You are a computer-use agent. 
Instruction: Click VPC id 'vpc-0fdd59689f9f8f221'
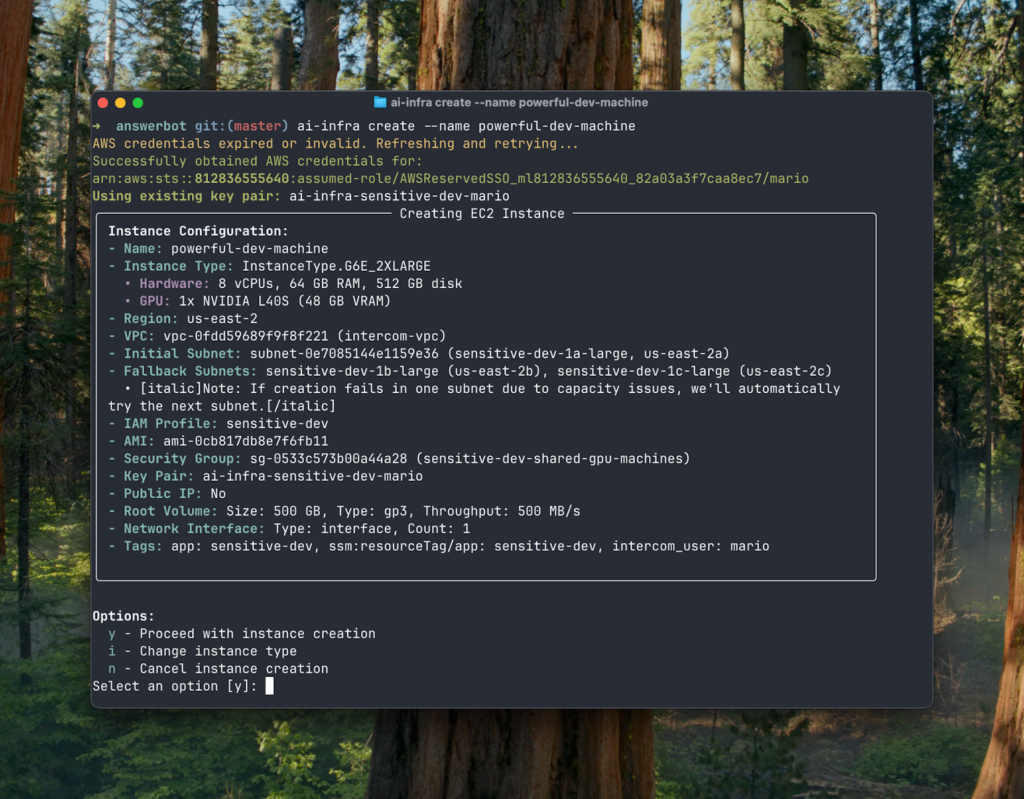[x=246, y=336]
